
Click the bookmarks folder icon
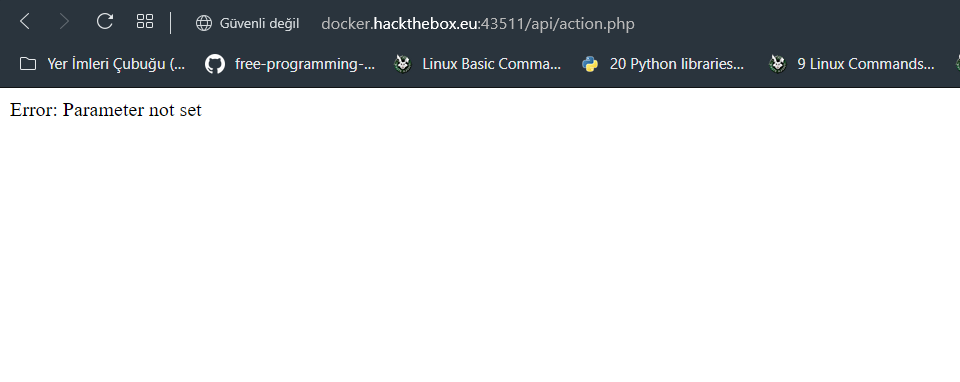click(x=28, y=64)
